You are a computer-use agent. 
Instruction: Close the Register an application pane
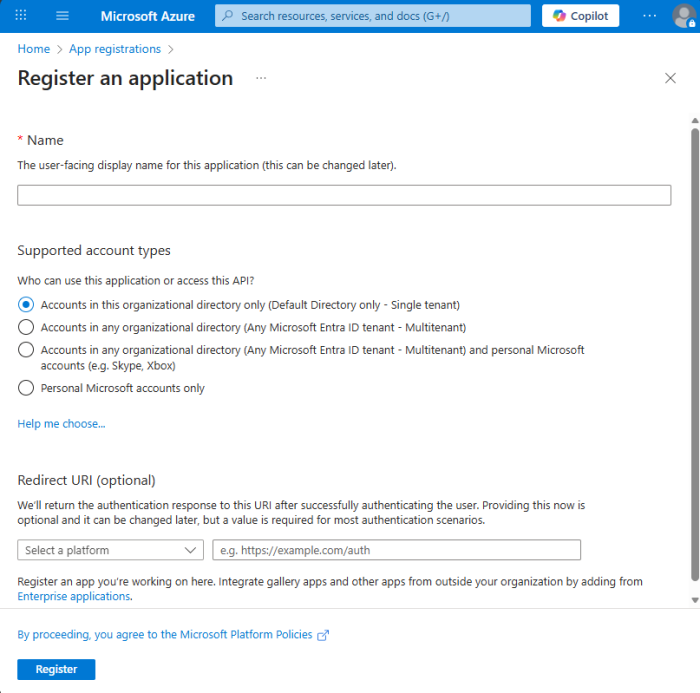coord(670,78)
